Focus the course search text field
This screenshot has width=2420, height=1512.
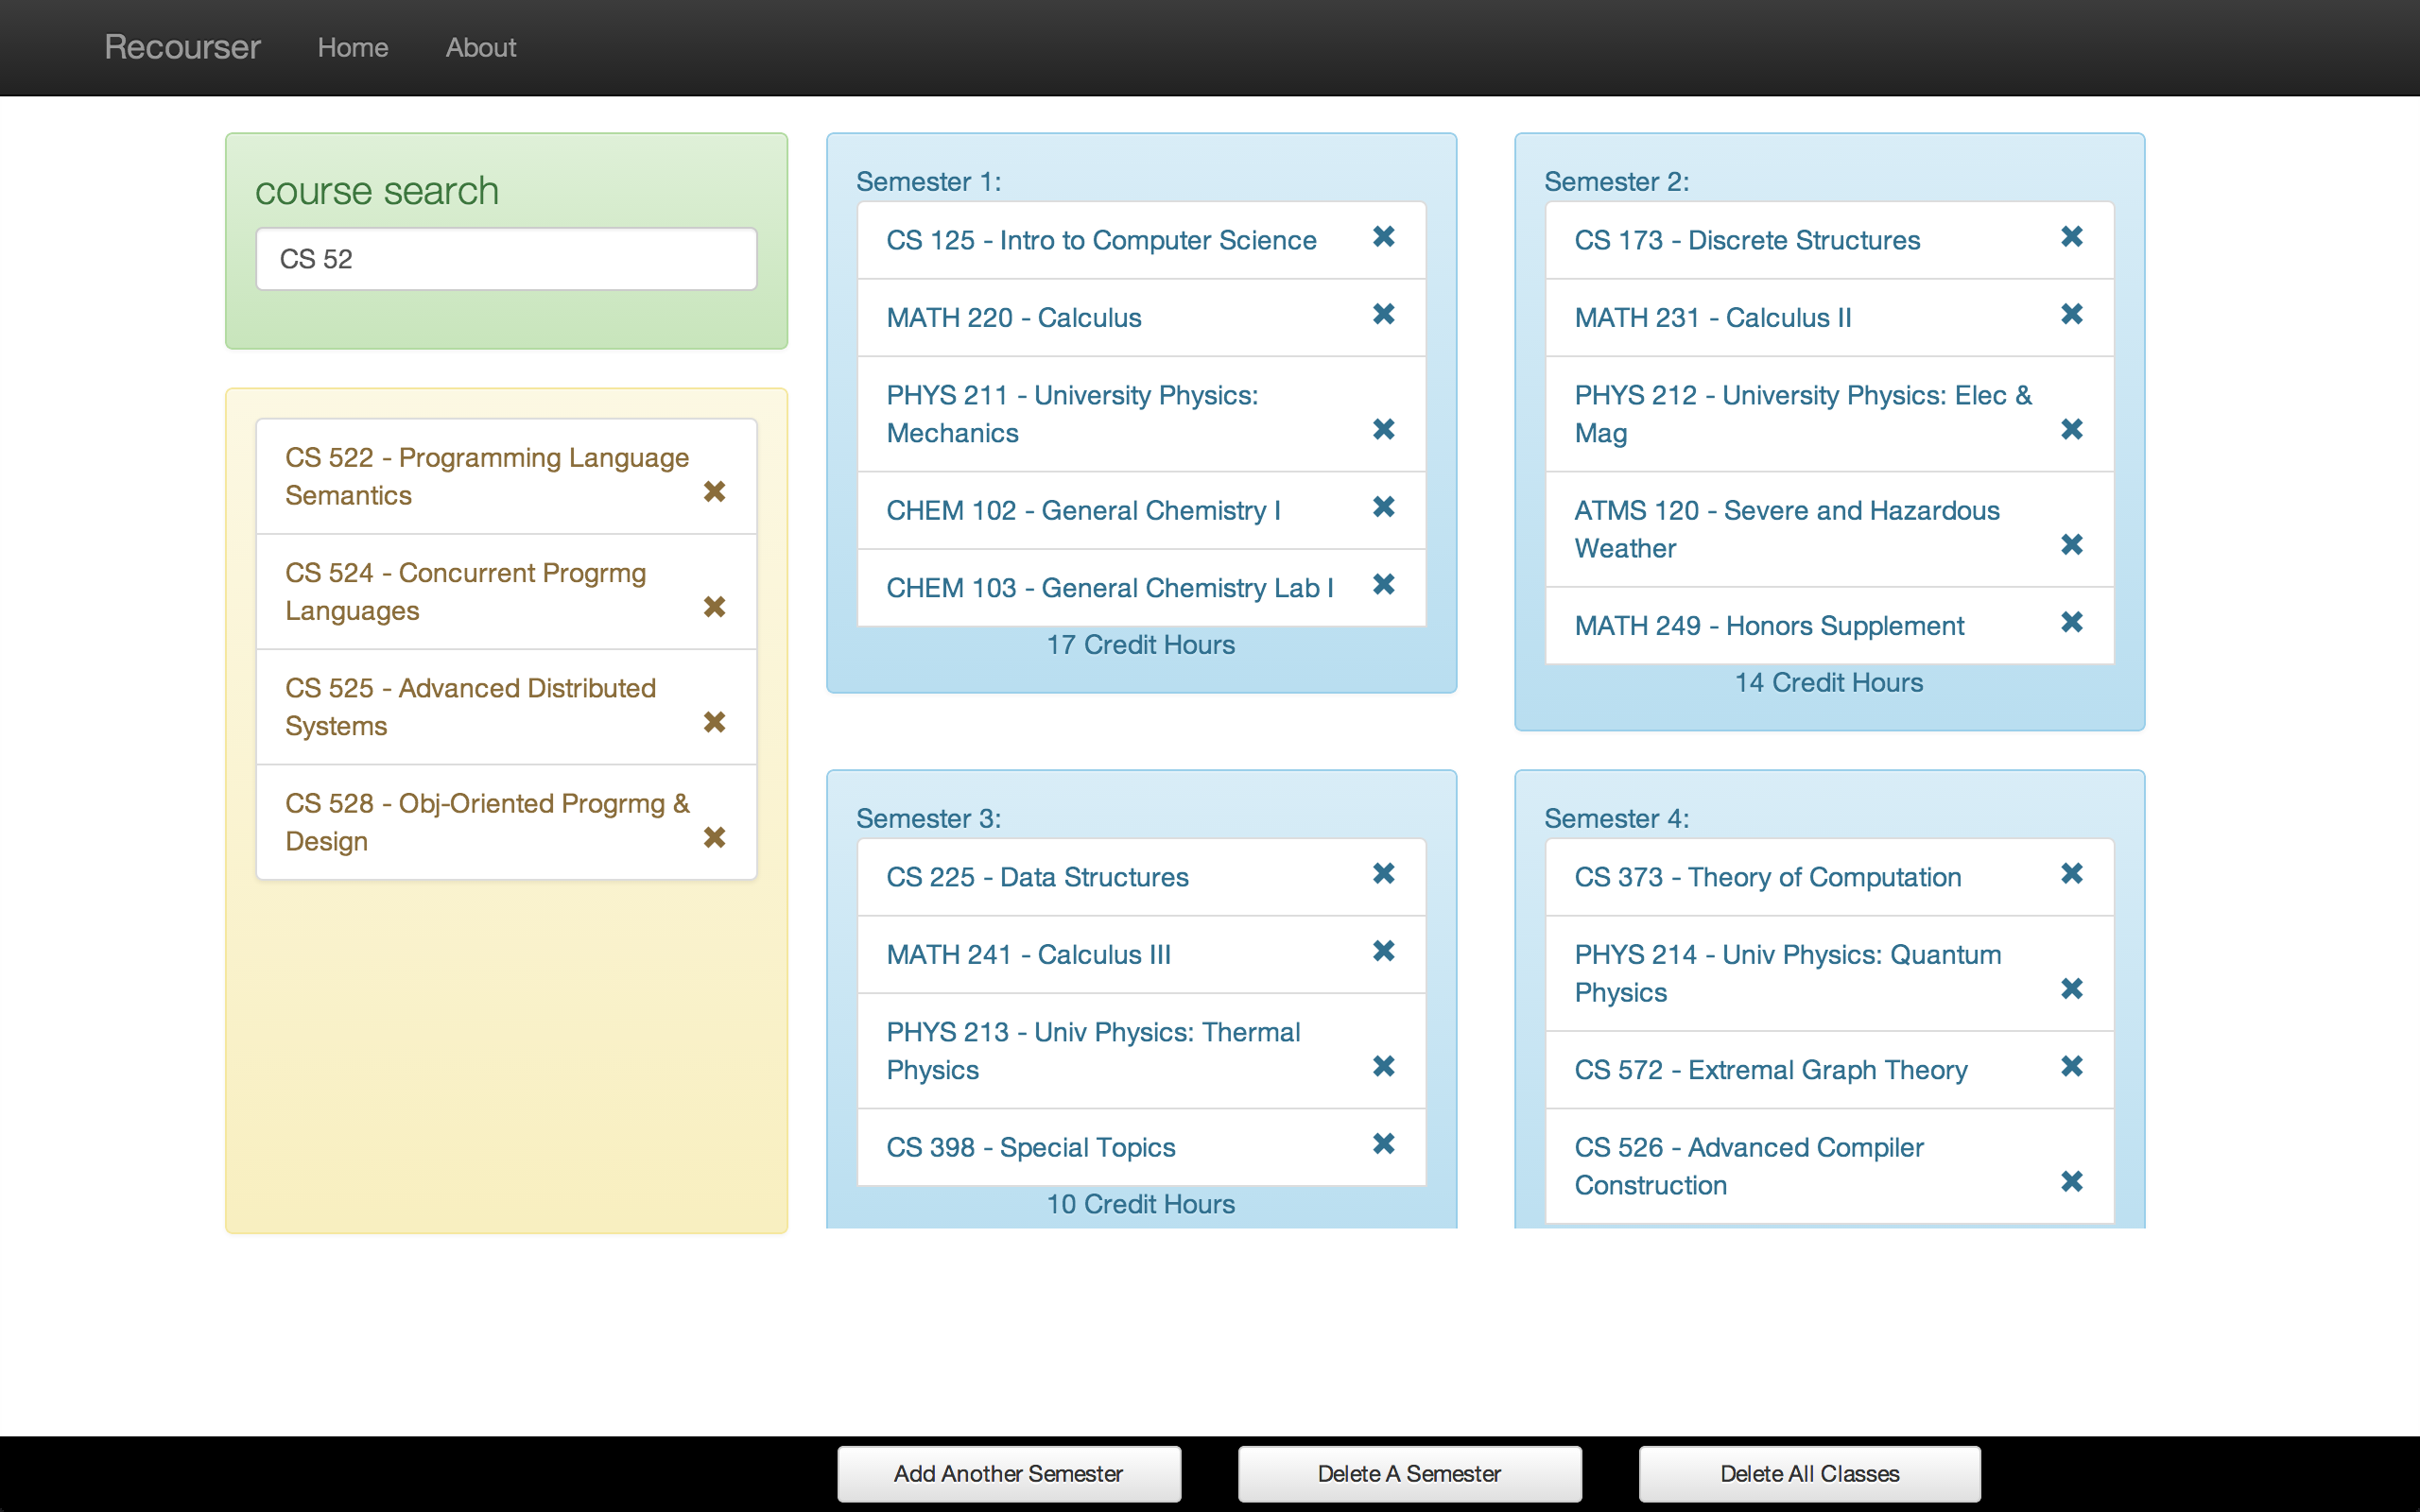click(506, 259)
